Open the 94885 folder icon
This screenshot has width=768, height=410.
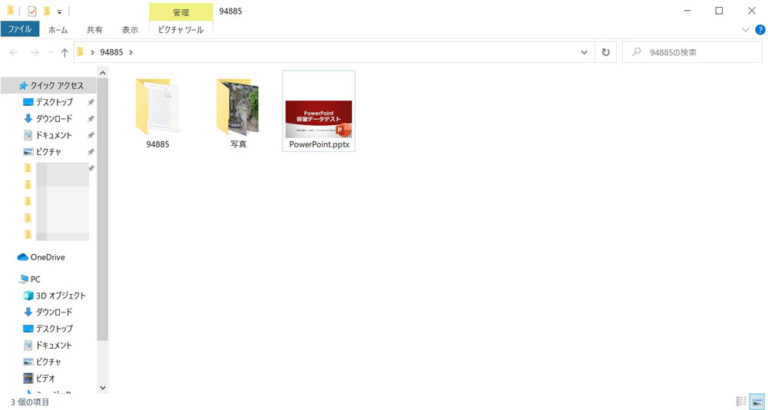click(157, 107)
